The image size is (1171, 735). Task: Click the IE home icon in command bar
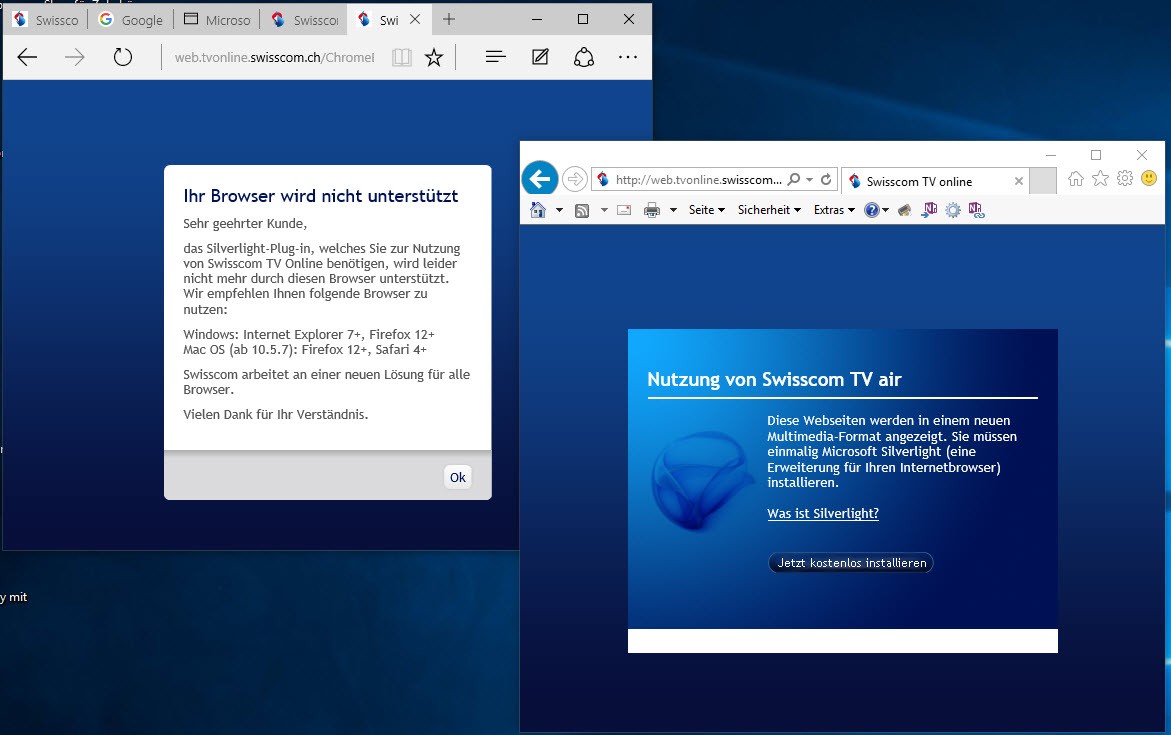point(538,210)
